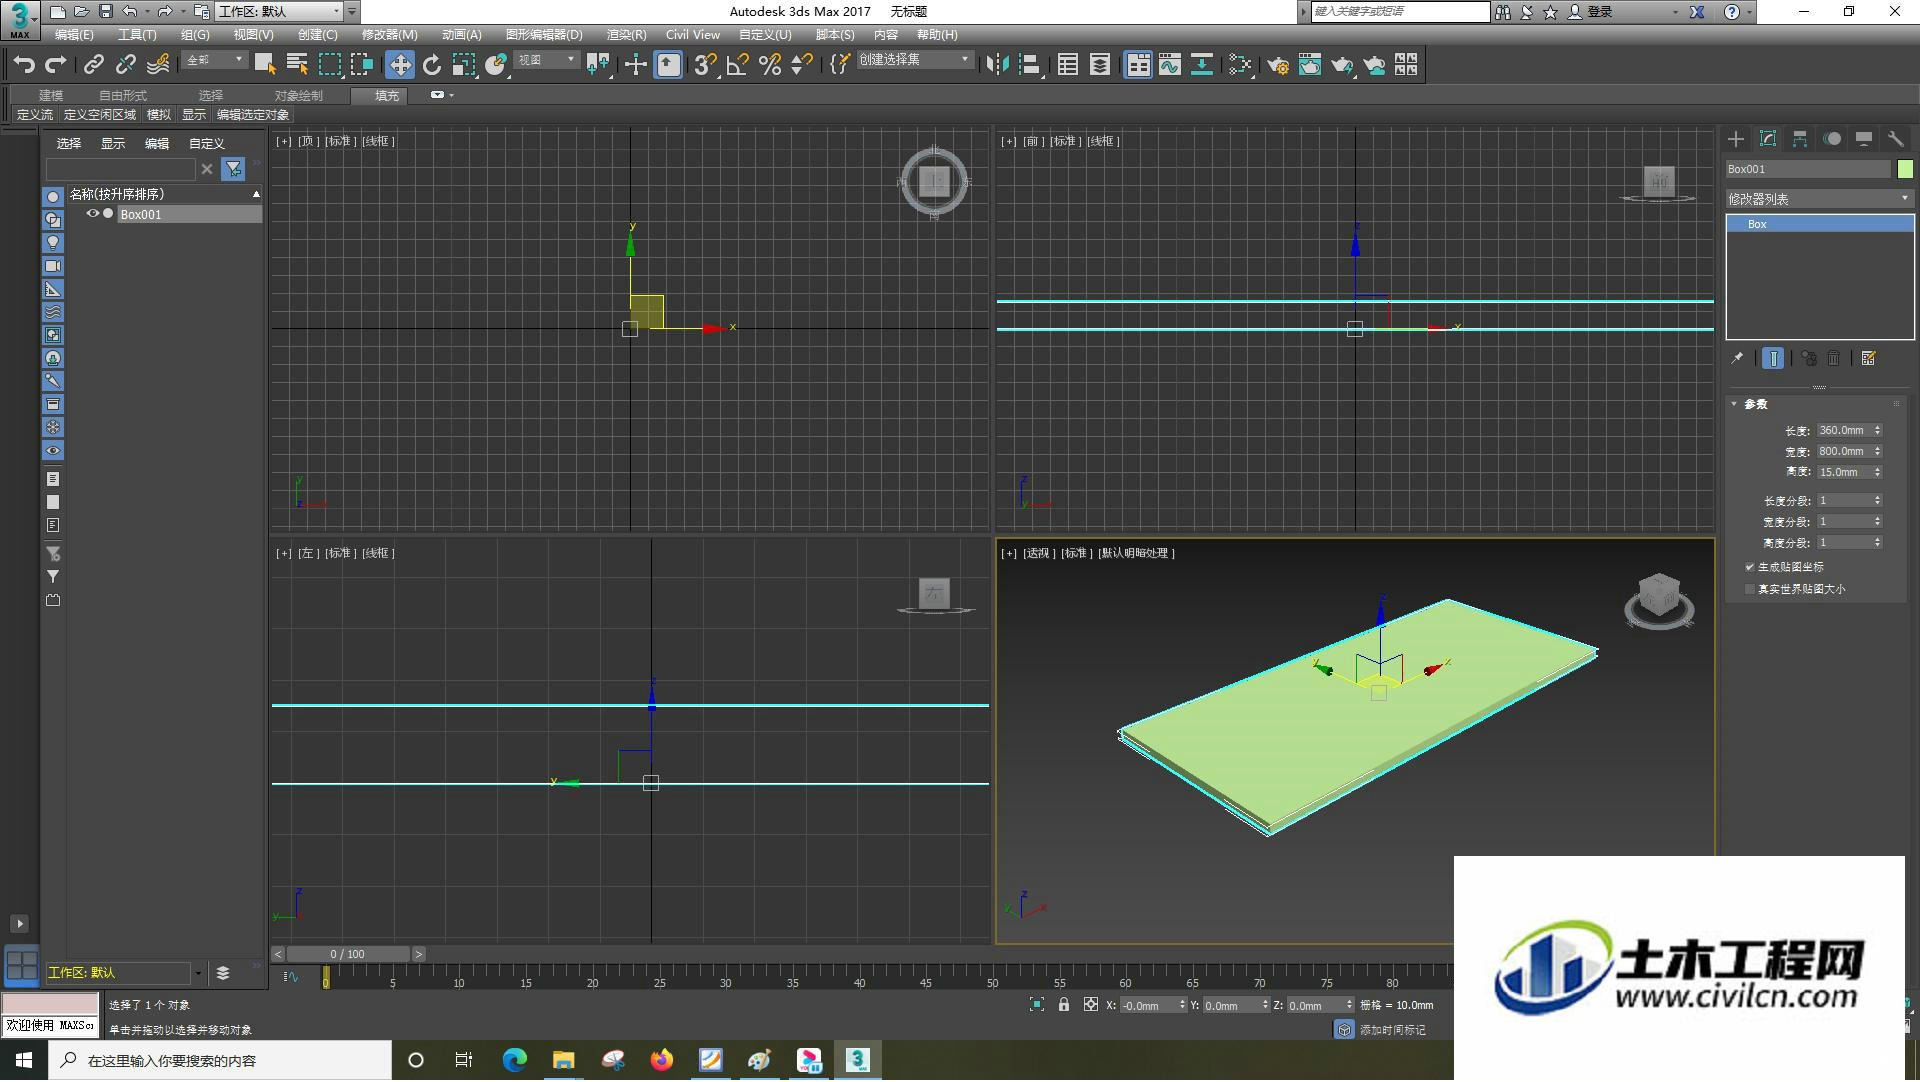Click the Align tool icon

point(1030,65)
